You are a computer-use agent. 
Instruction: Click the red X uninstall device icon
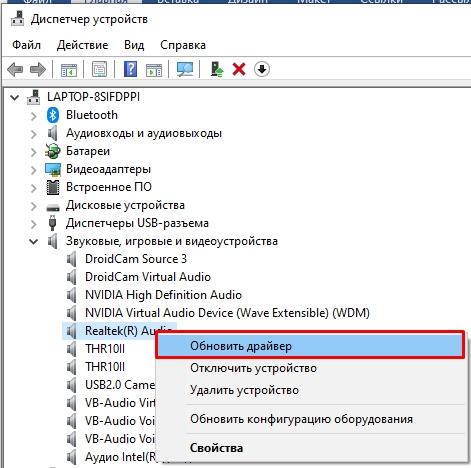239,70
